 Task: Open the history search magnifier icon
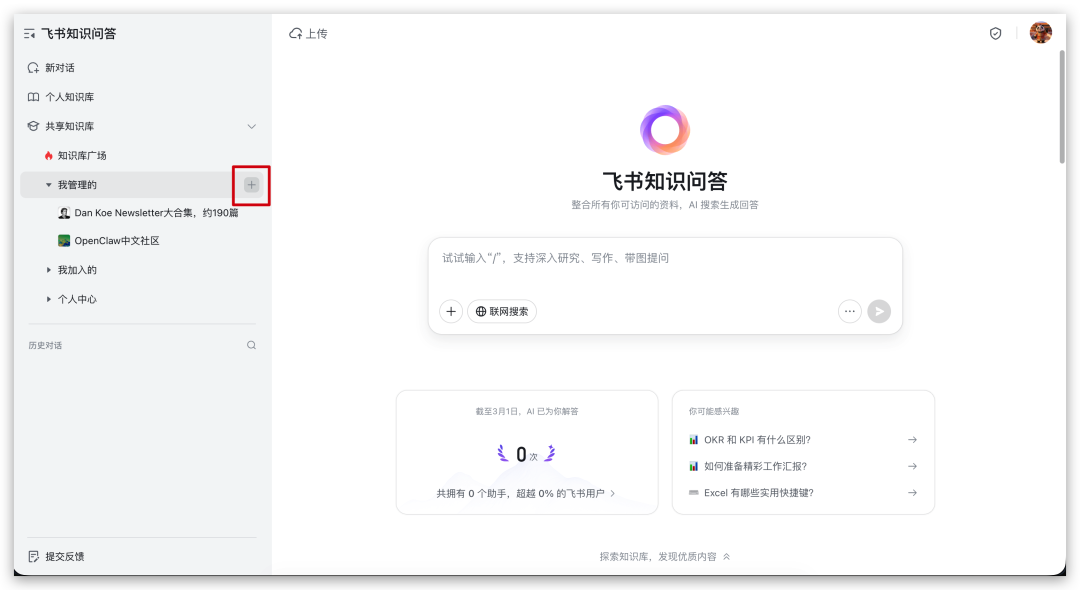pos(251,345)
